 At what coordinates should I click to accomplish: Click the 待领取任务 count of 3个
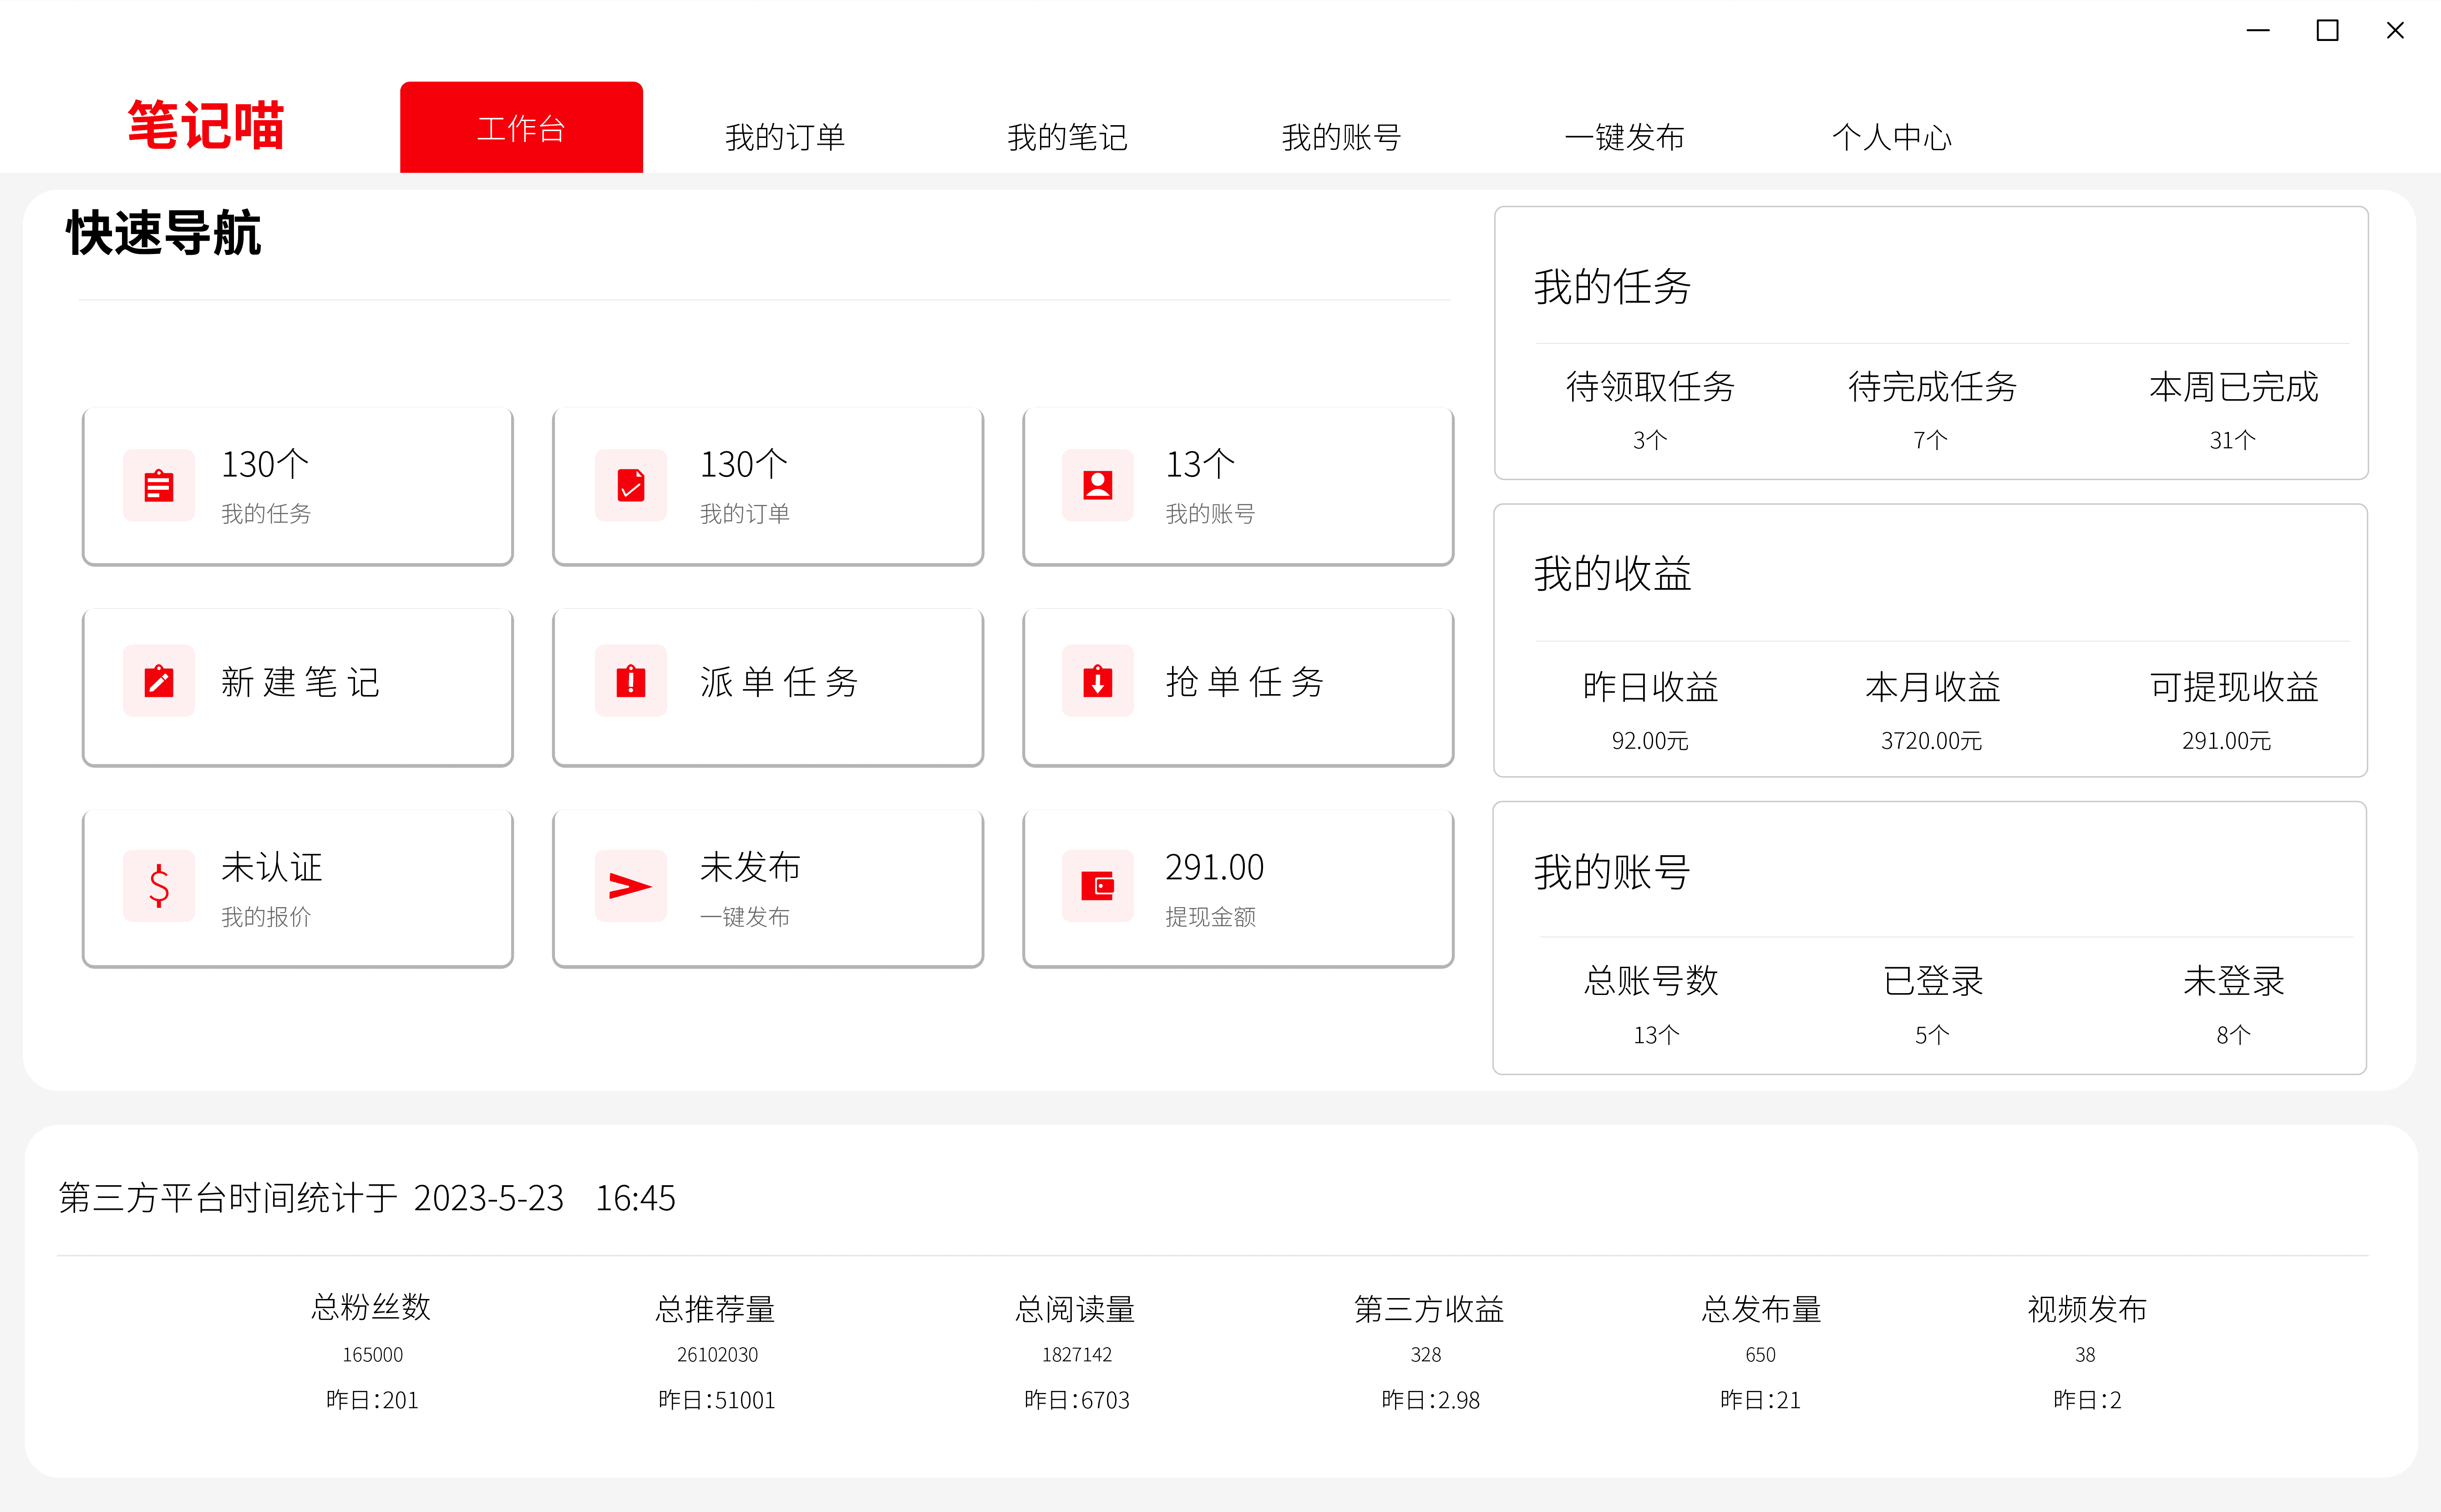click(x=1649, y=440)
